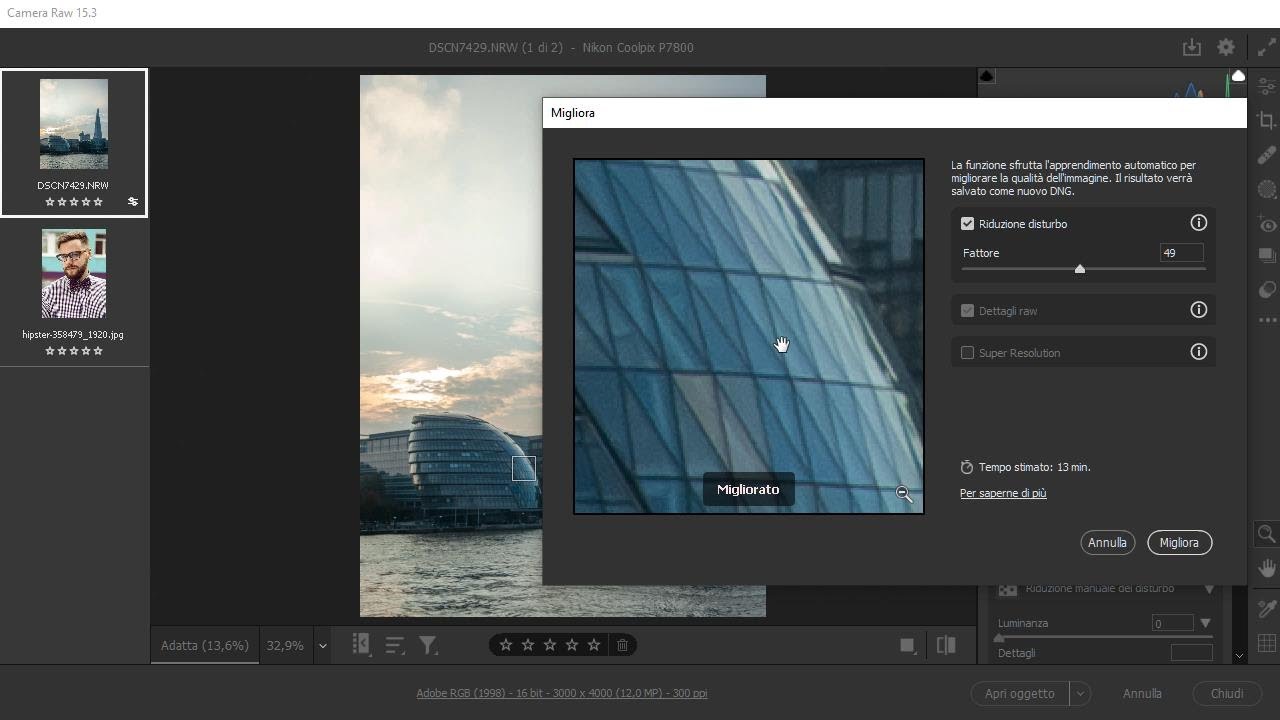Select the Crop tool in right toolbar
The image size is (1280, 720).
(1266, 121)
